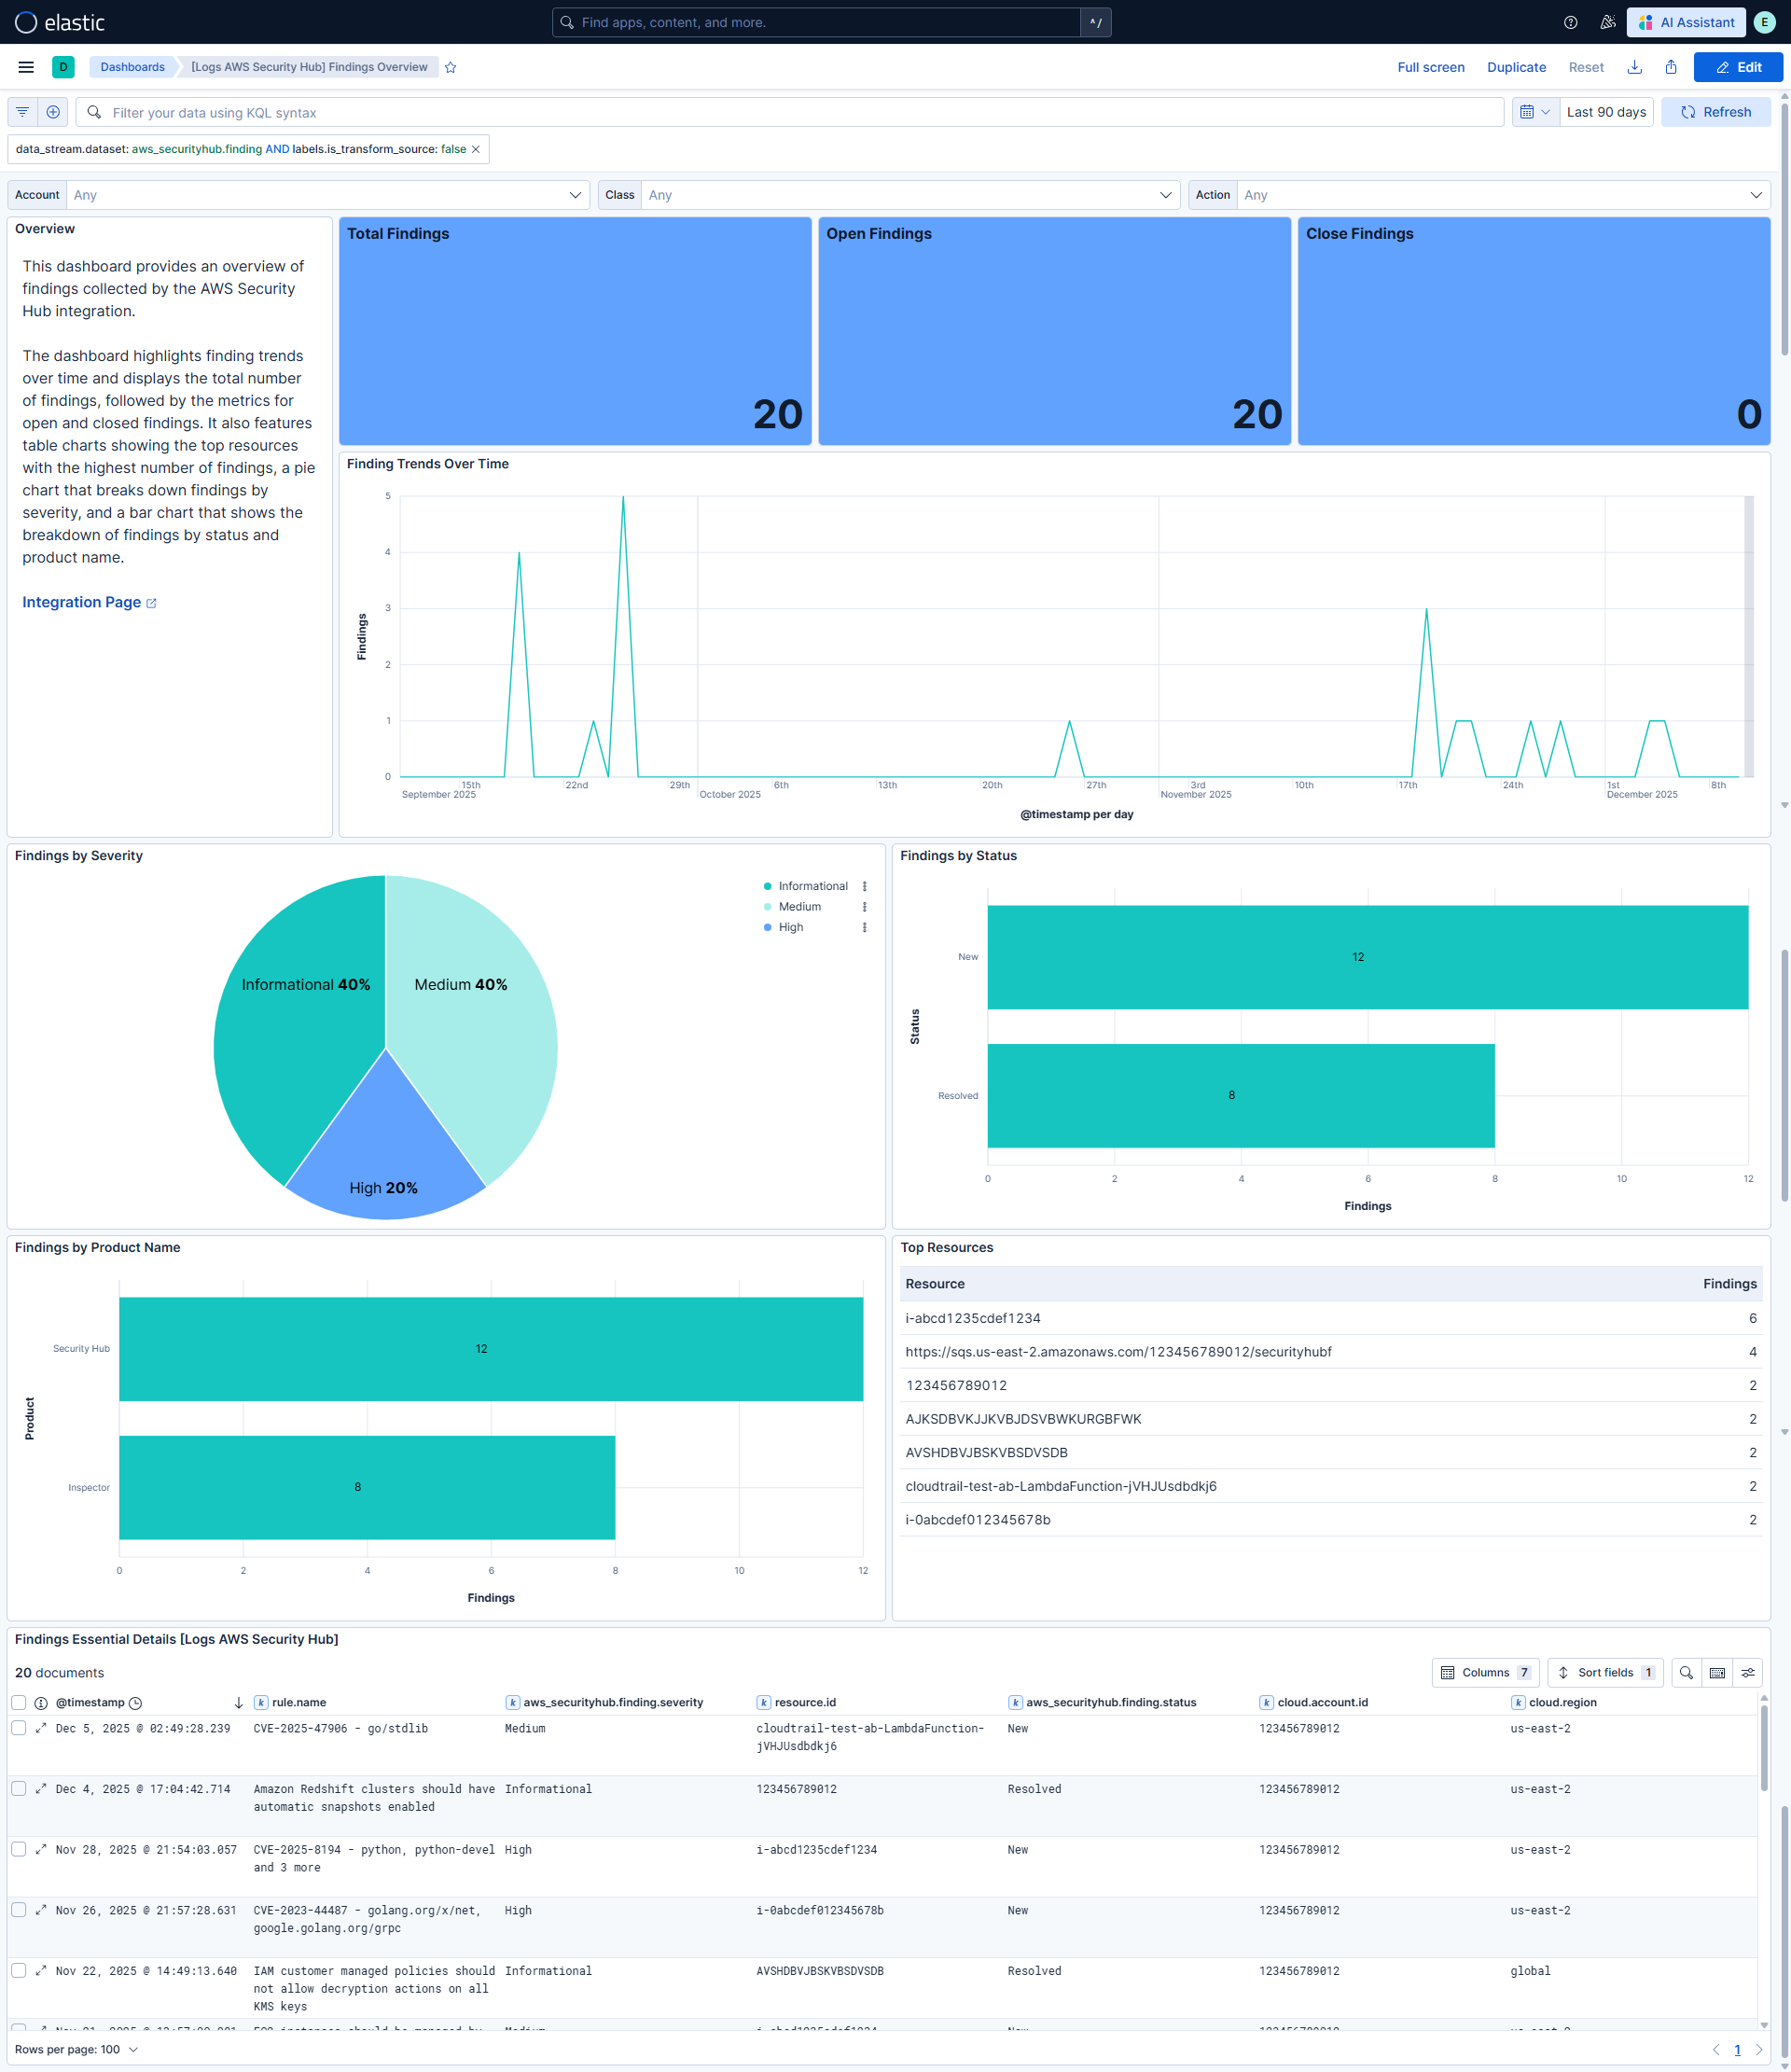Star the Findings Overview dashboard
The image size is (1791, 2072).
coord(450,67)
